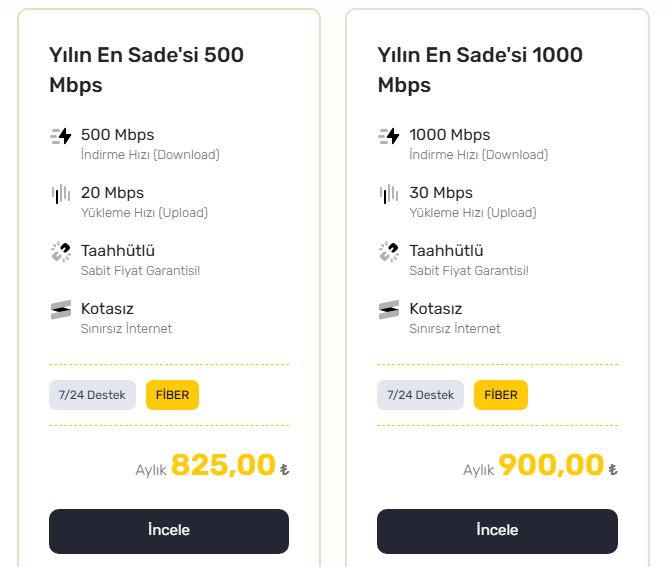Click the 900,00 monthly price

coord(551,465)
